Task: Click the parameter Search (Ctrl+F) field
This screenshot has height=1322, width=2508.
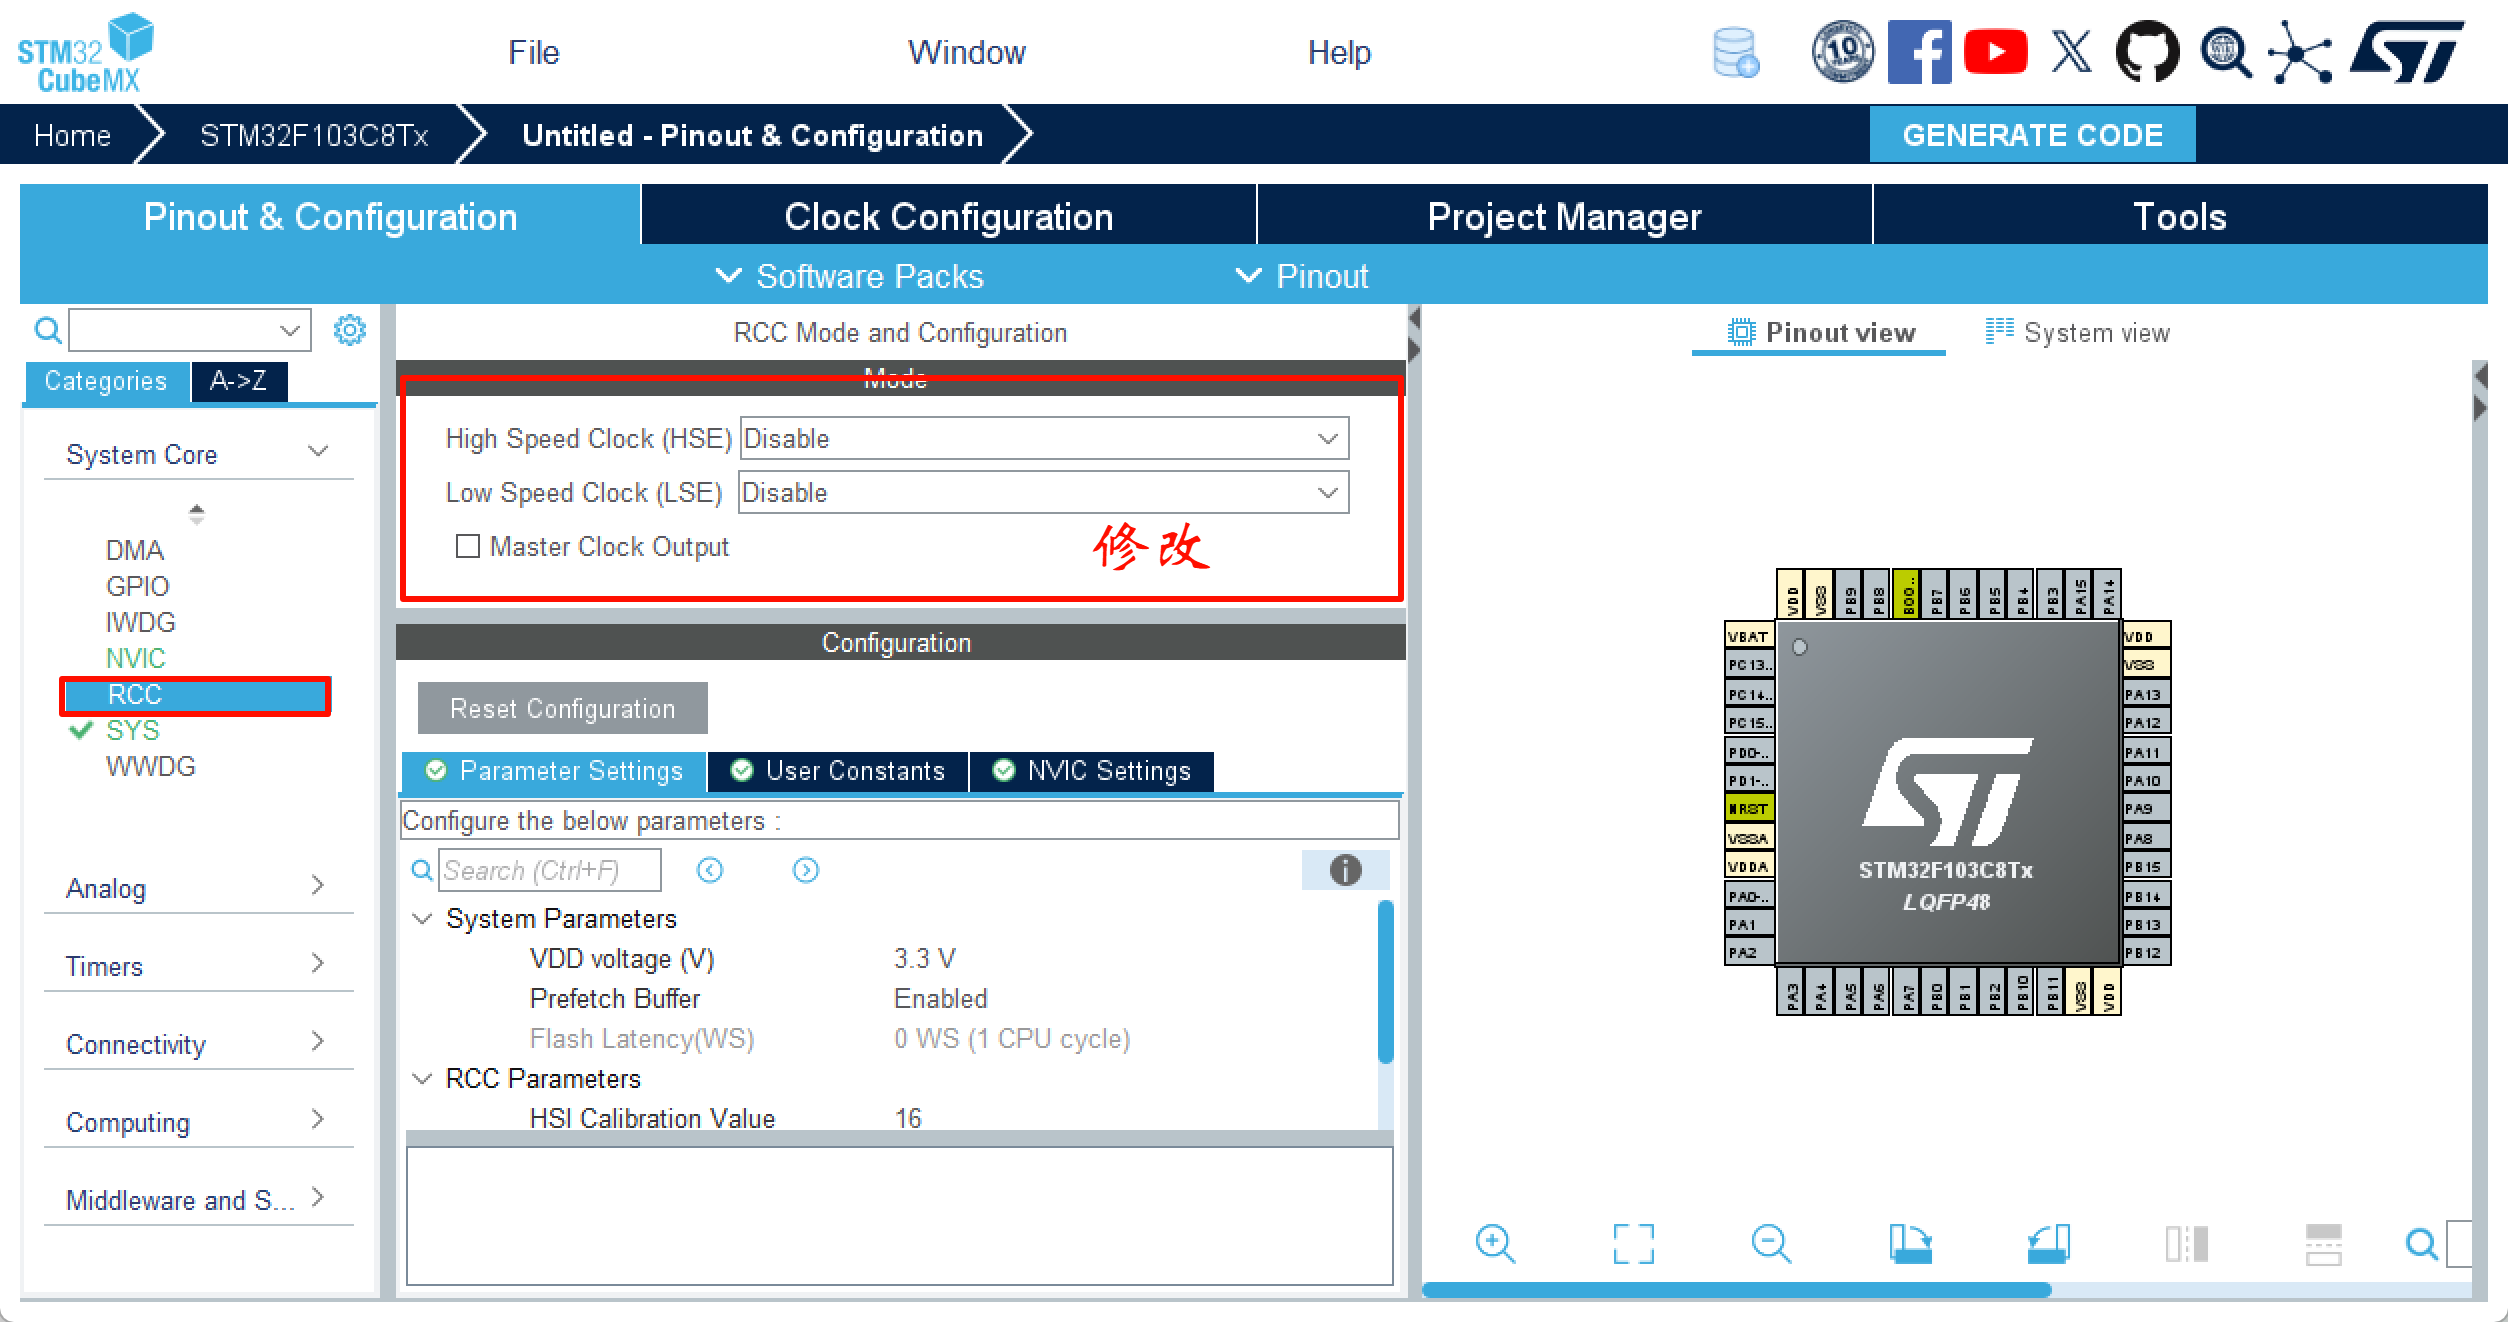Action: pyautogui.click(x=550, y=870)
